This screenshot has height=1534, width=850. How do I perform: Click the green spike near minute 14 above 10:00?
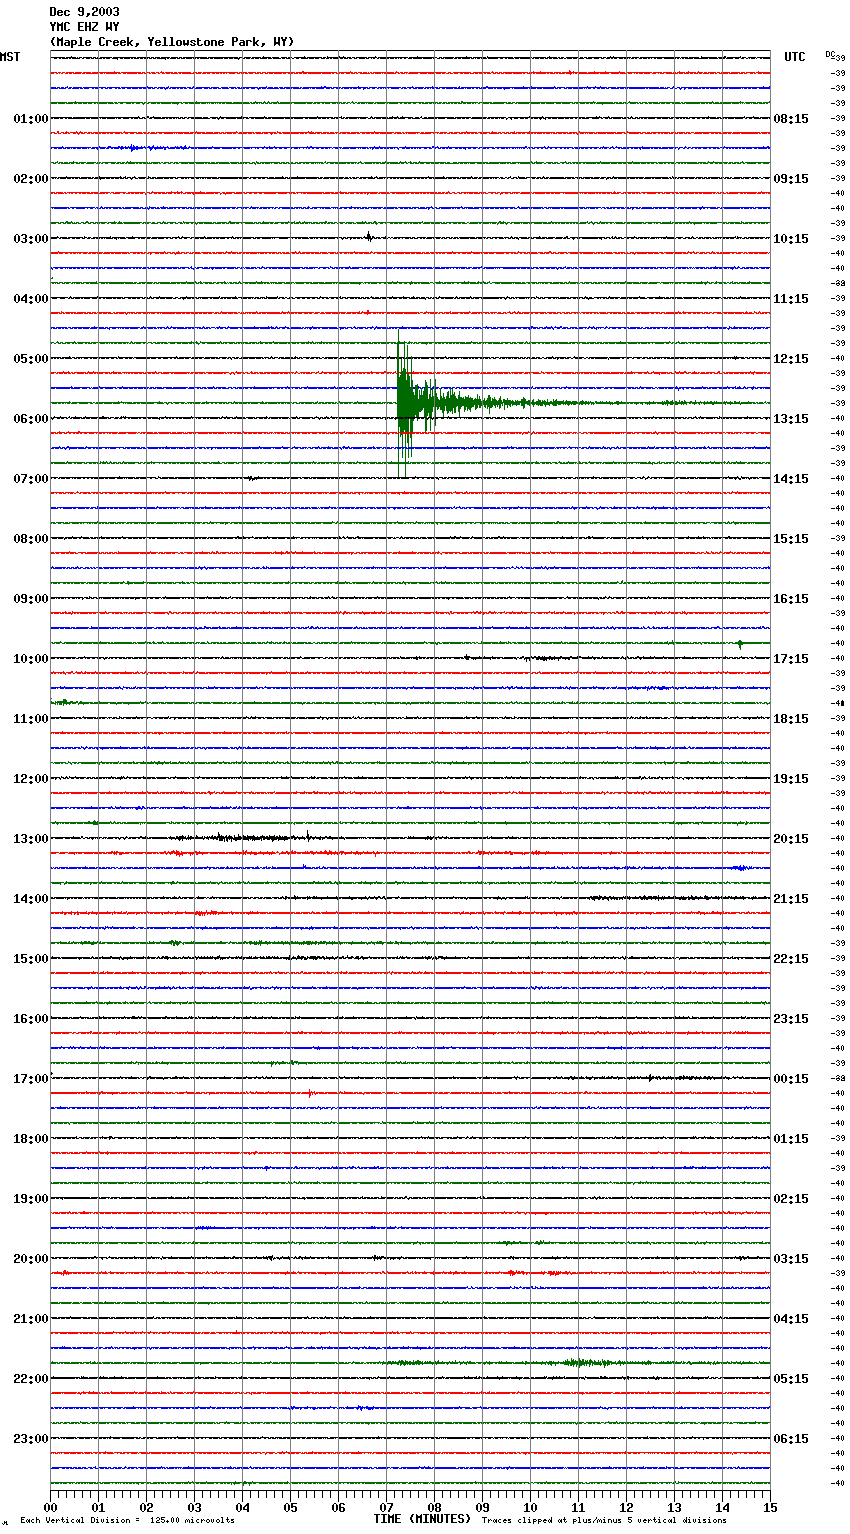pos(739,644)
